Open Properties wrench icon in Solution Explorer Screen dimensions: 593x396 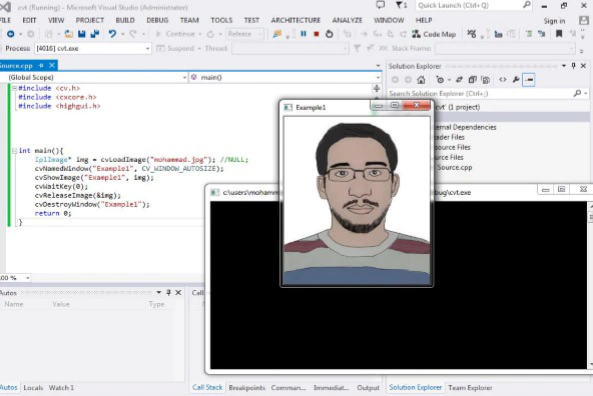pyautogui.click(x=516, y=80)
